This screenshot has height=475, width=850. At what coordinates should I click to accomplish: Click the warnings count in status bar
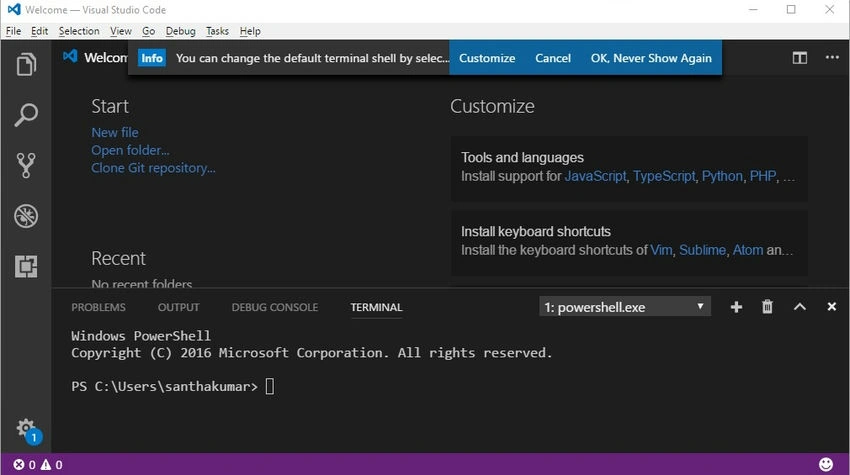point(51,465)
